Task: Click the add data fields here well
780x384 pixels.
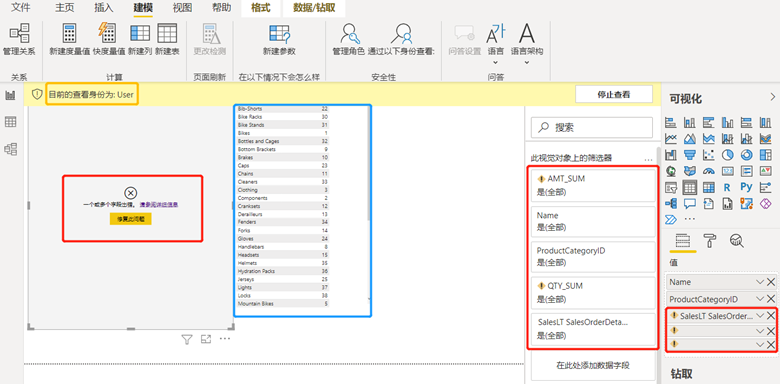Action: point(593,365)
